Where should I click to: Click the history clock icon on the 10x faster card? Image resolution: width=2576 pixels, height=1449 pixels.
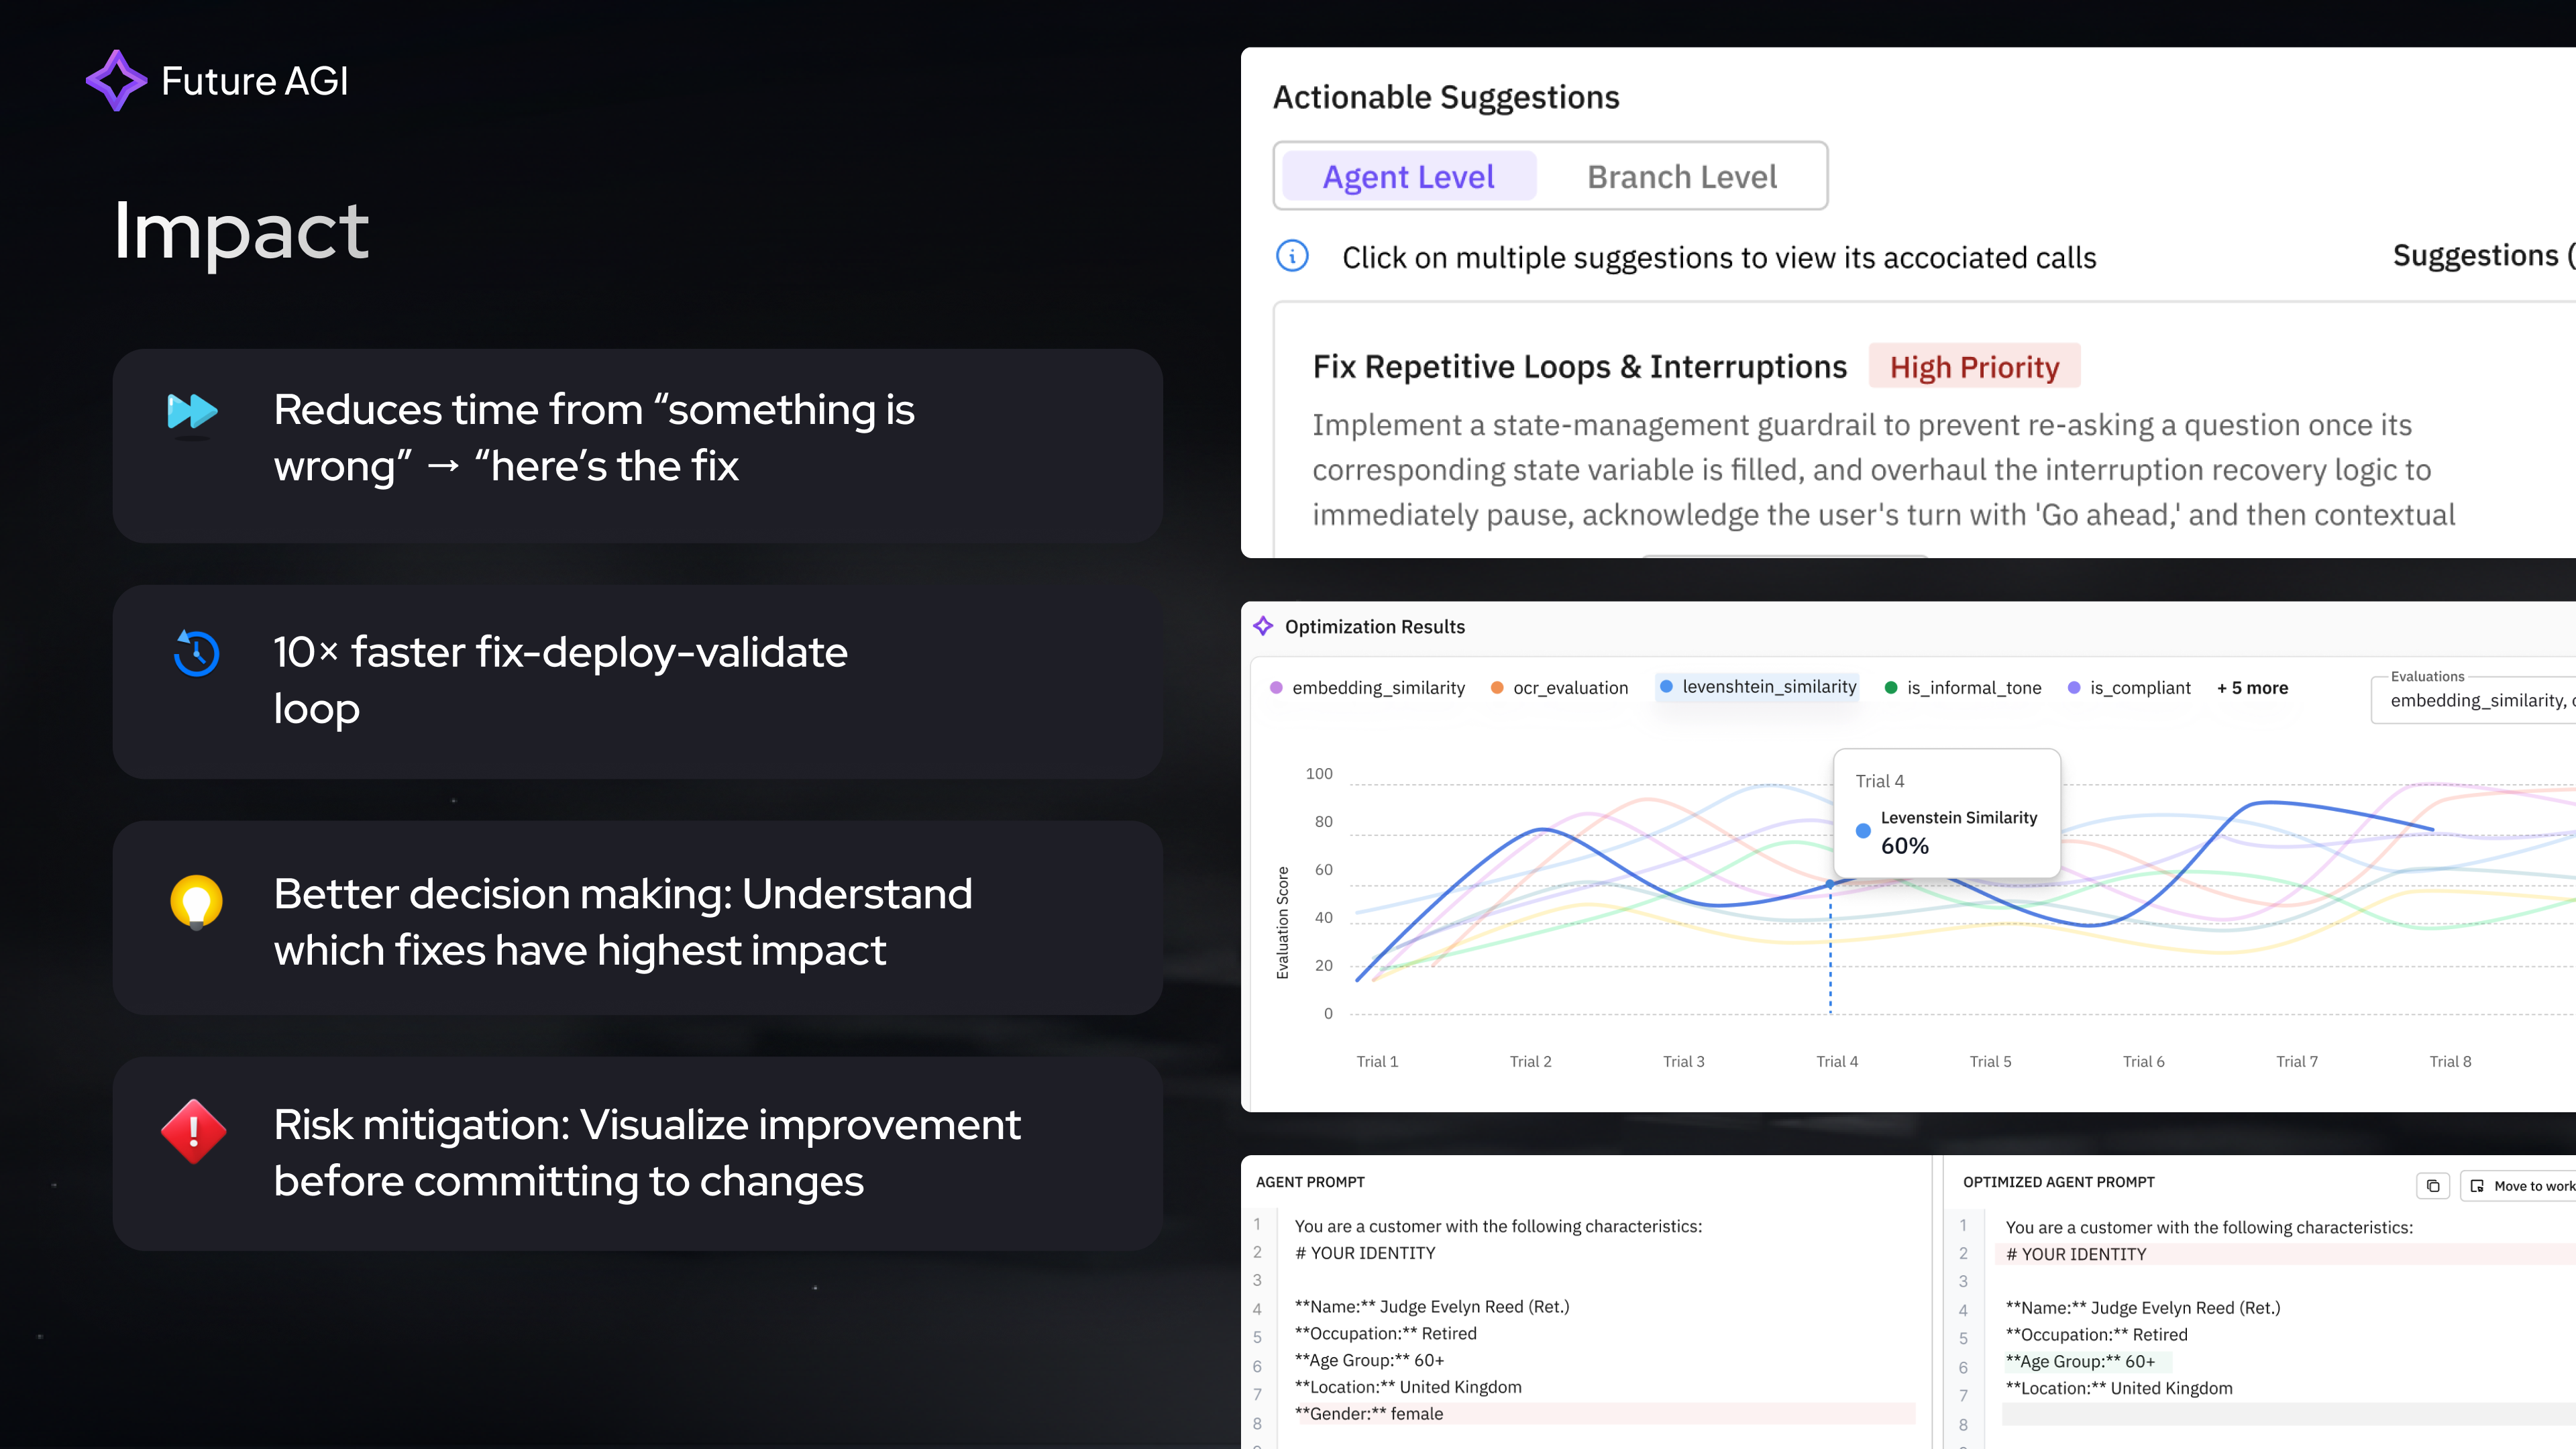click(195, 654)
